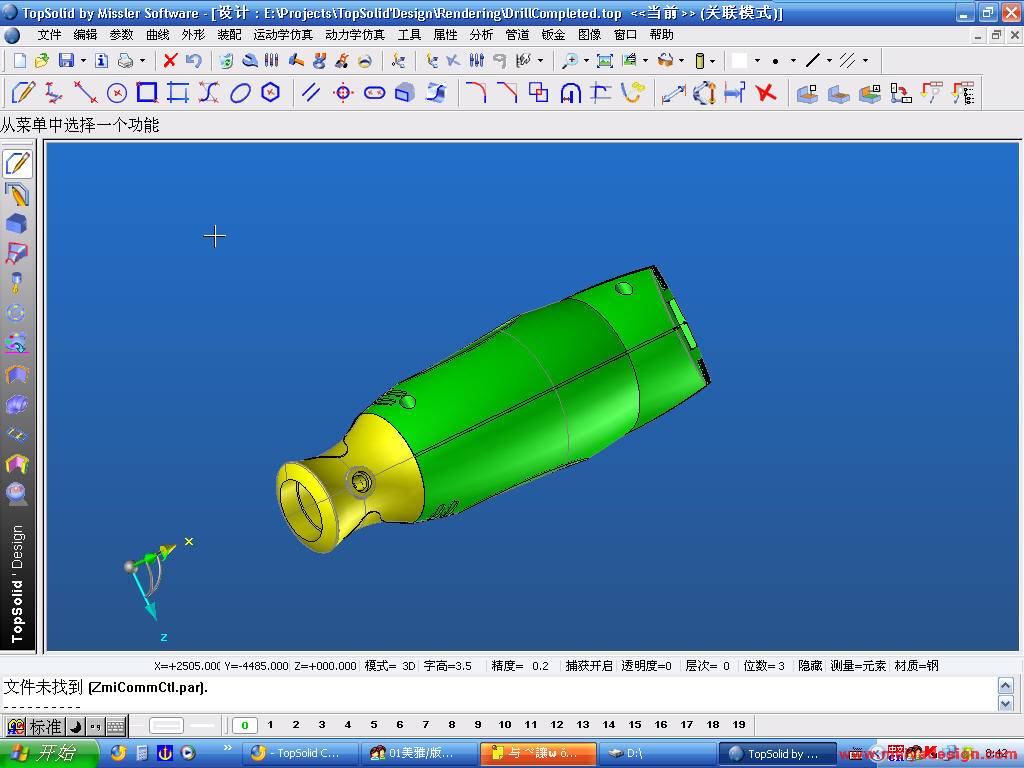Click the undo arrow icon
Screen dimensions: 1024x768
coord(194,61)
